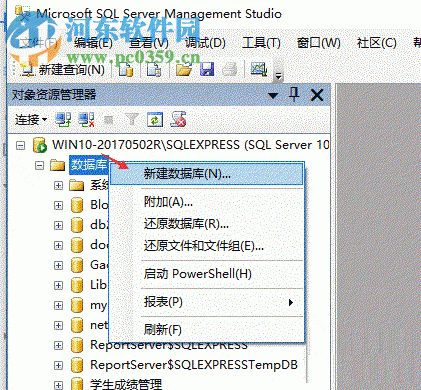
Task: Select ReportServer$SQLEXPRESSTempDB database
Action: tap(194, 365)
